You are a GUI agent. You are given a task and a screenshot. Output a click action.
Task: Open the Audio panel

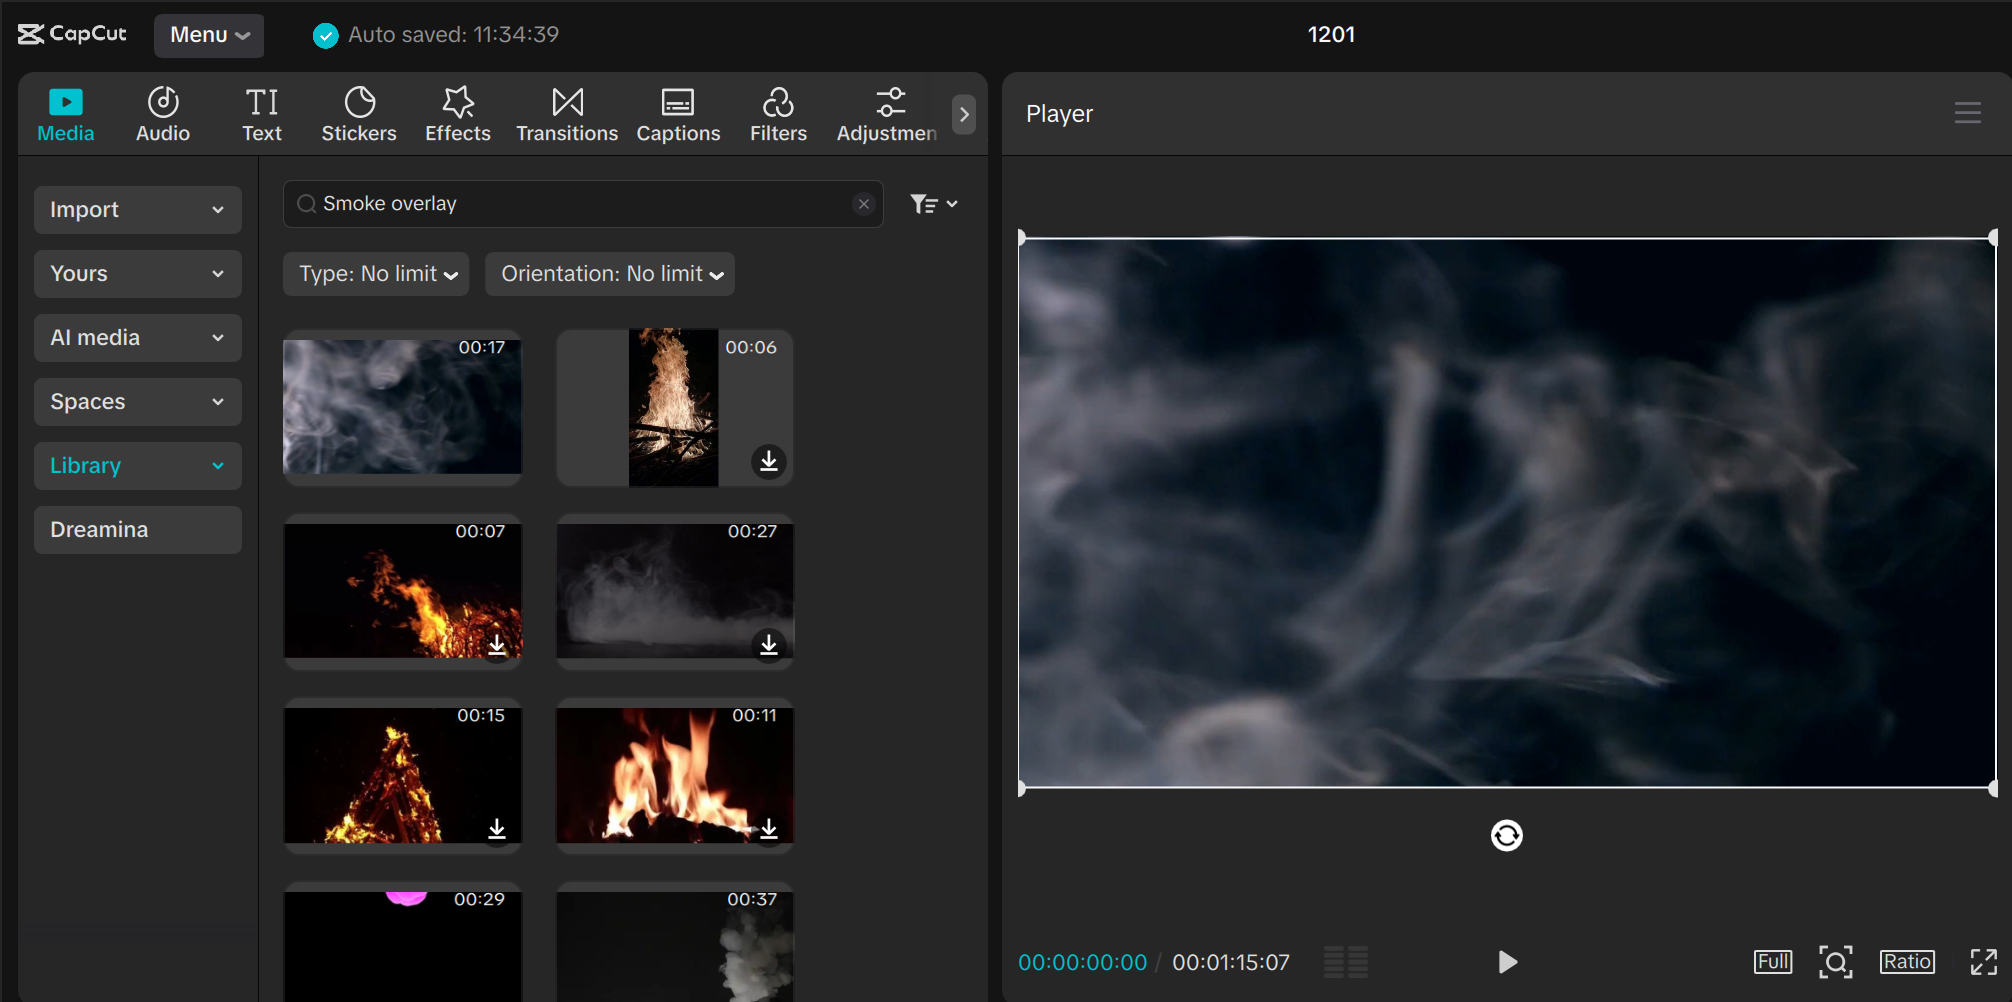(162, 112)
